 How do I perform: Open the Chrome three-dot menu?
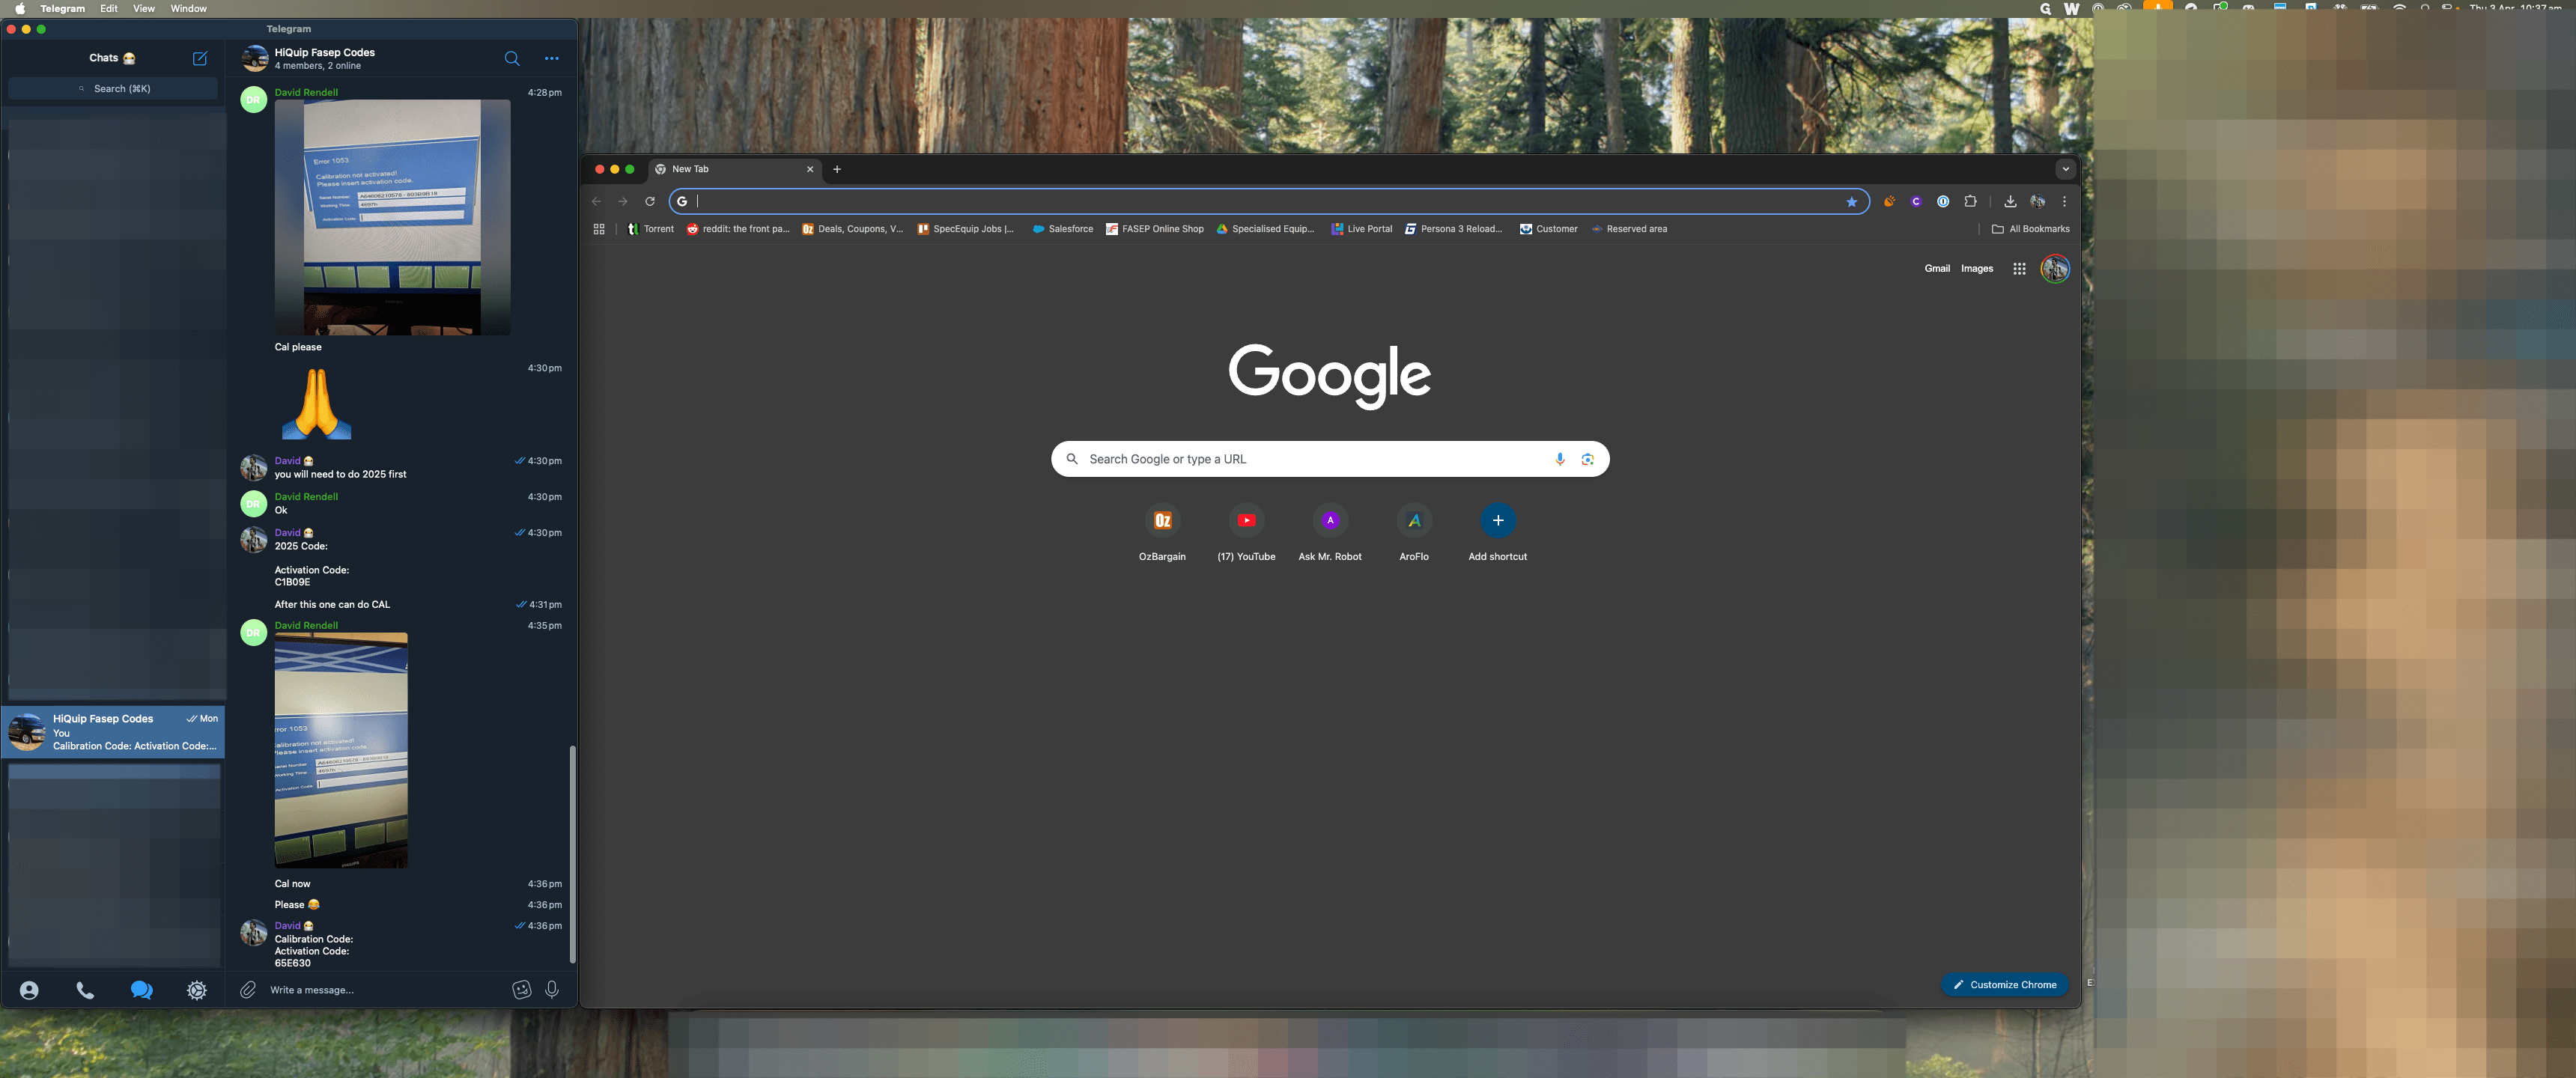pos(2064,201)
